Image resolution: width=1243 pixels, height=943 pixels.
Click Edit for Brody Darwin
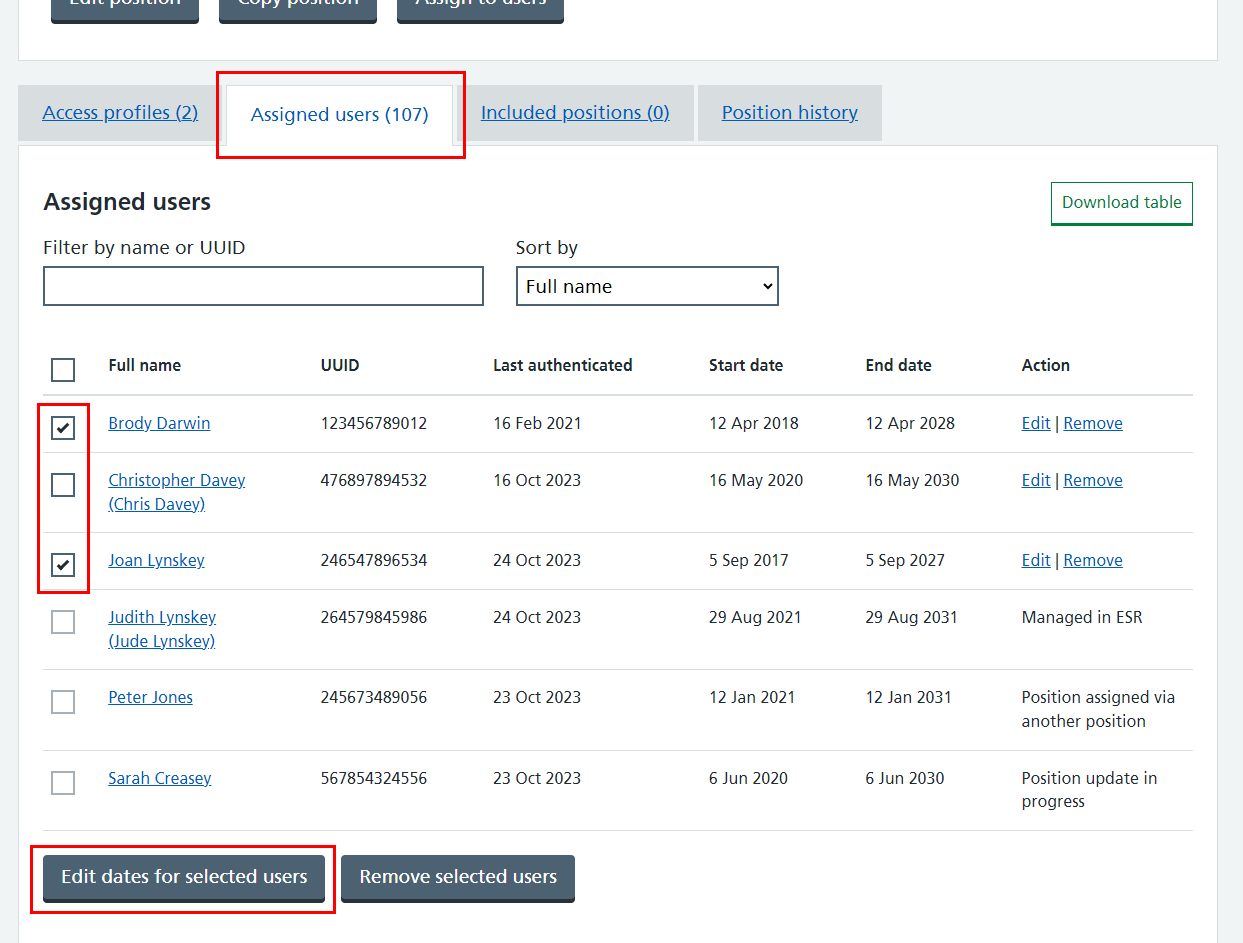tap(1036, 423)
